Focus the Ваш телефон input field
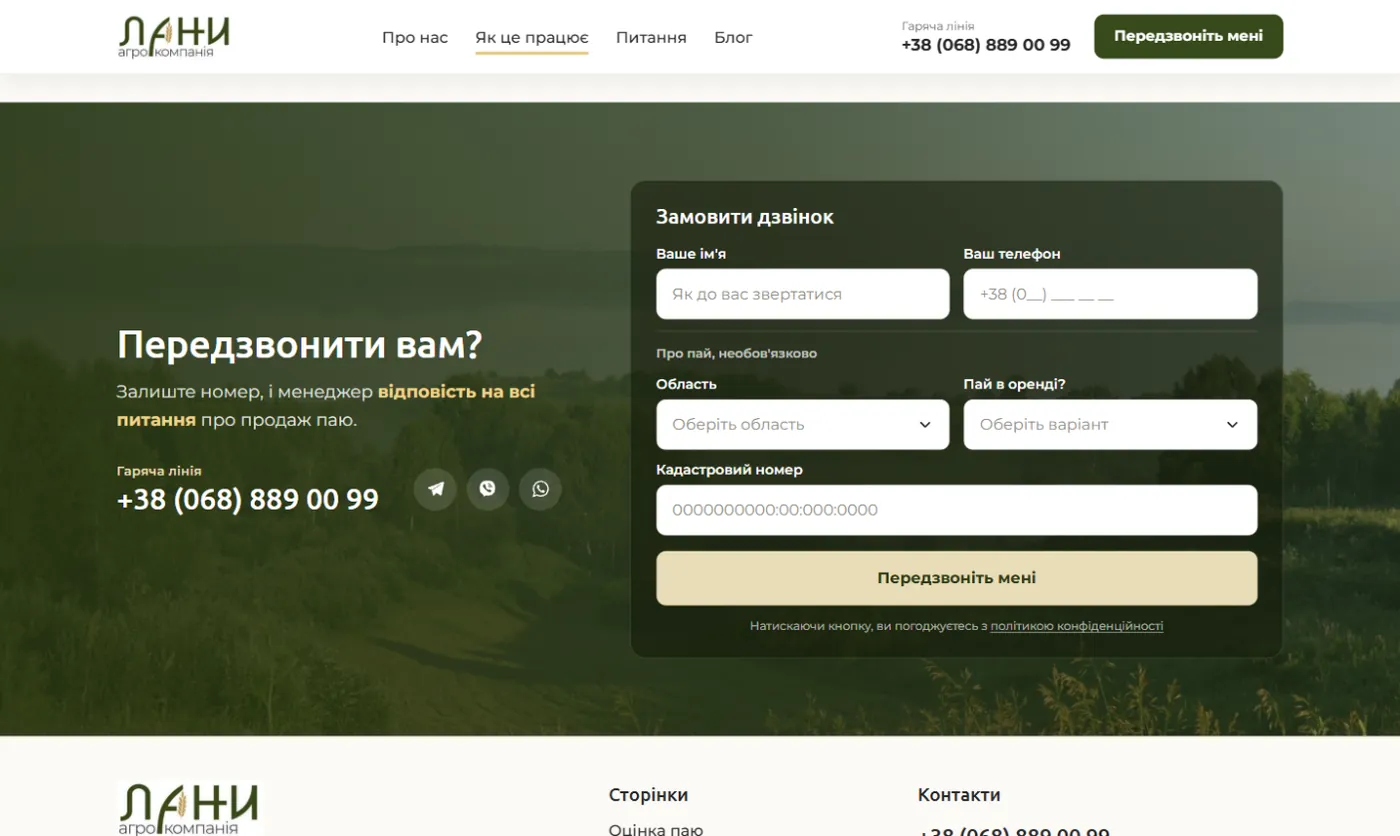This screenshot has width=1400, height=836. click(1110, 294)
